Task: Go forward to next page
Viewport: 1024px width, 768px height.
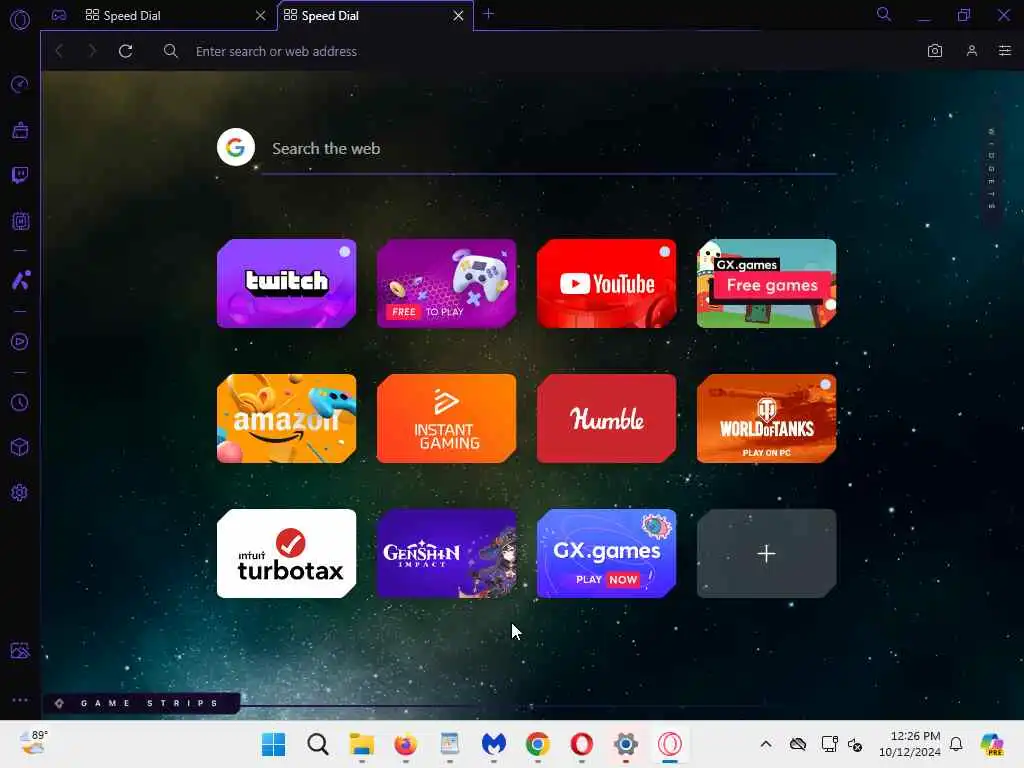Action: coord(91,51)
